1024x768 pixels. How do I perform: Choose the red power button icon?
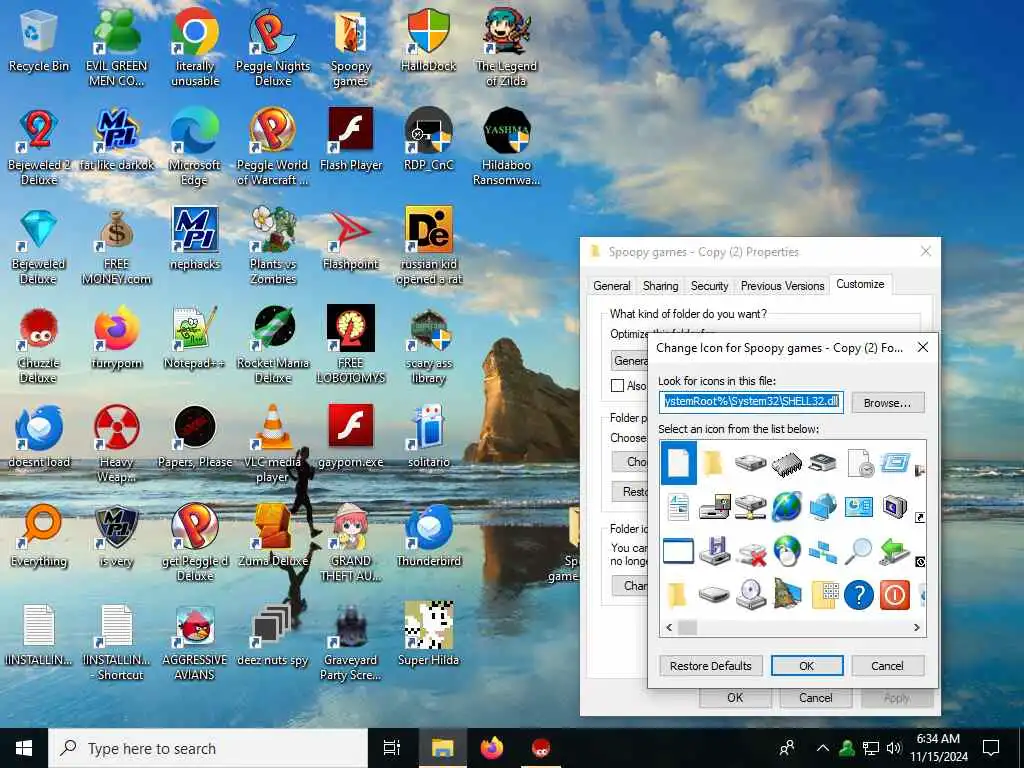click(895, 595)
